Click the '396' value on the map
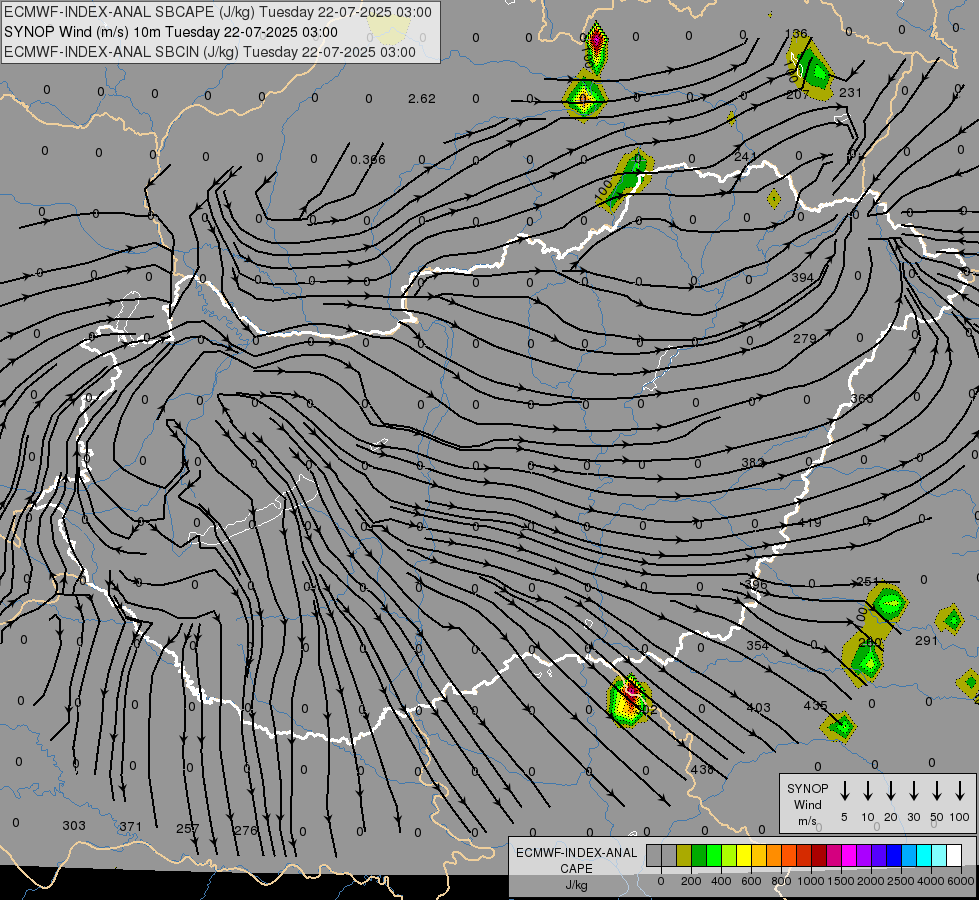 click(x=756, y=585)
